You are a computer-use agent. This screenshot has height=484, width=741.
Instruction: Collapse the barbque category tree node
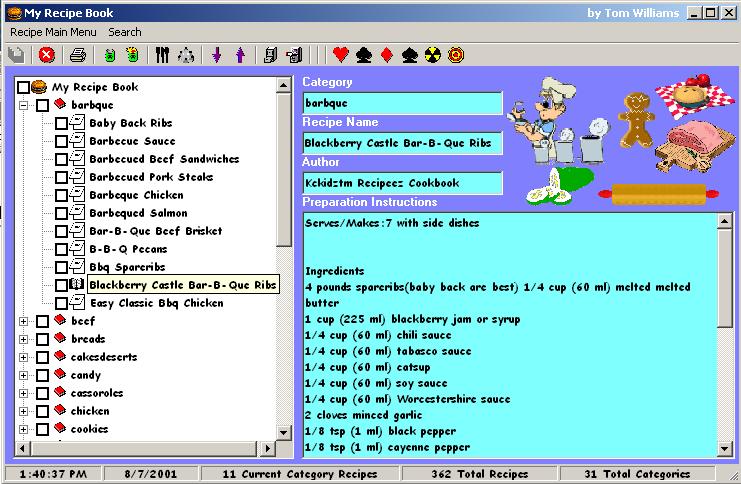[x=23, y=105]
